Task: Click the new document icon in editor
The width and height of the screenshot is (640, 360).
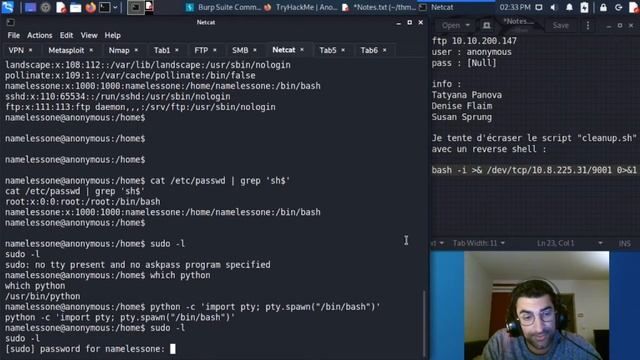Action: point(487,25)
